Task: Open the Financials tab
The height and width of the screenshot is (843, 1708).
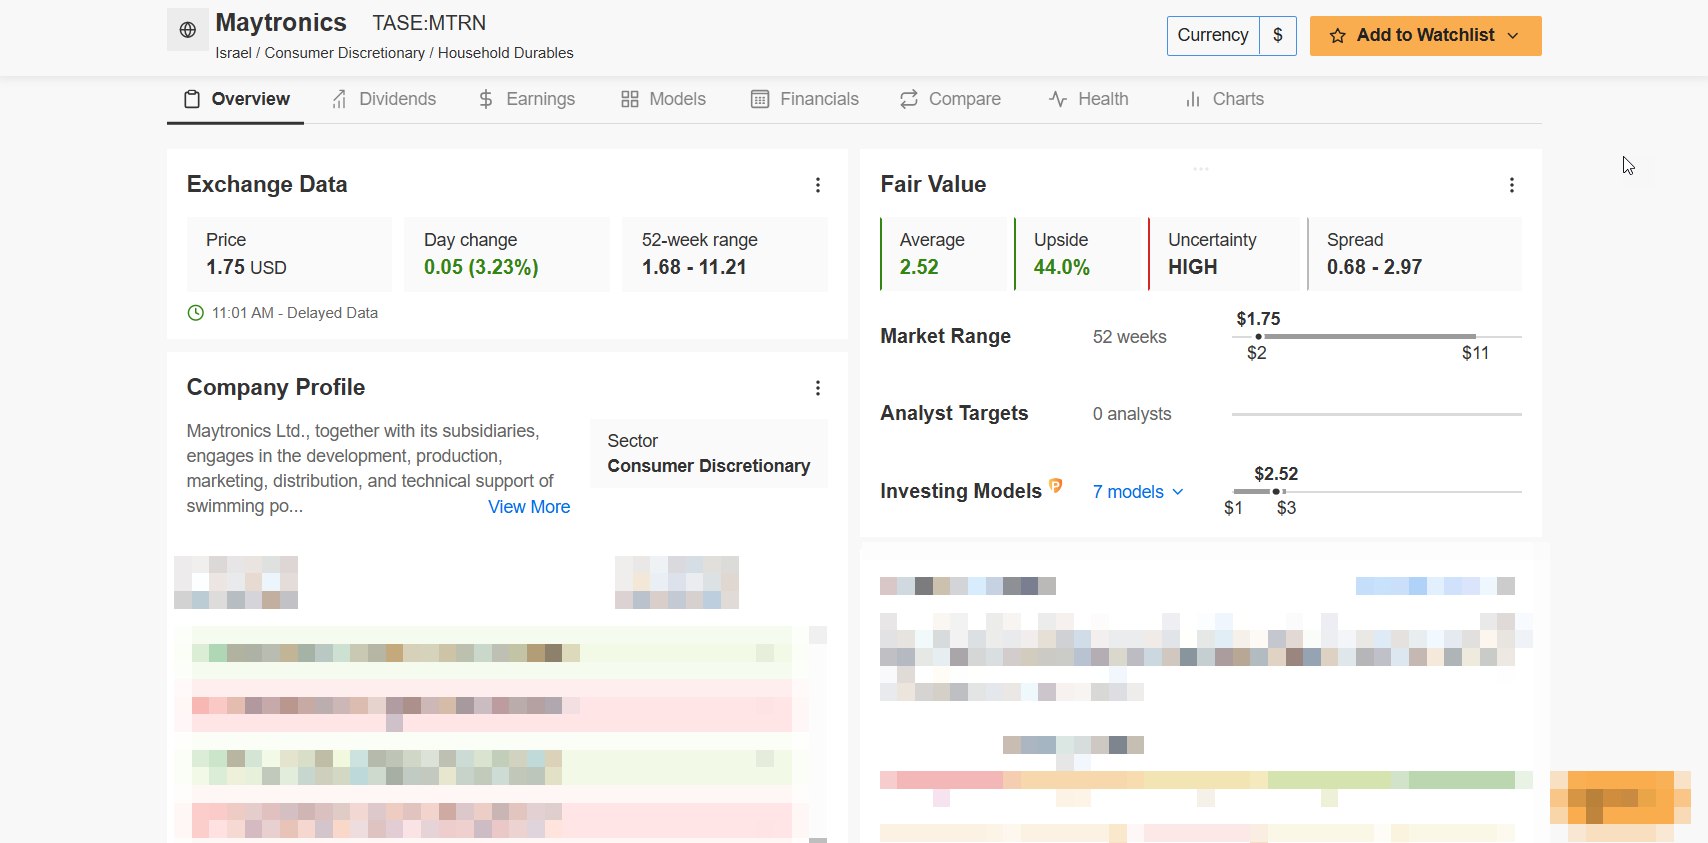Action: (805, 99)
